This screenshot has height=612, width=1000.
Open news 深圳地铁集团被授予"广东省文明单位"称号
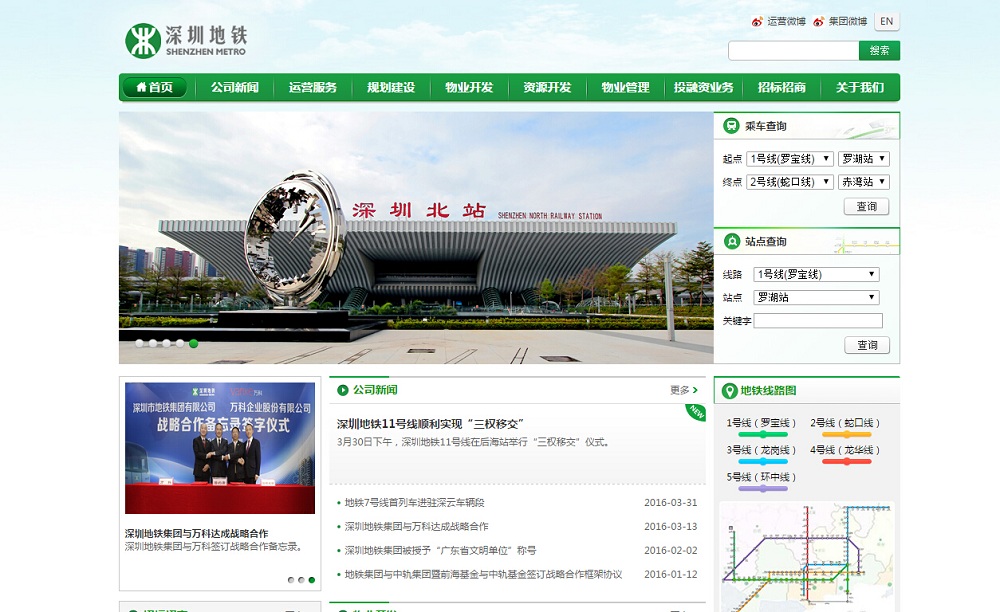coord(440,550)
